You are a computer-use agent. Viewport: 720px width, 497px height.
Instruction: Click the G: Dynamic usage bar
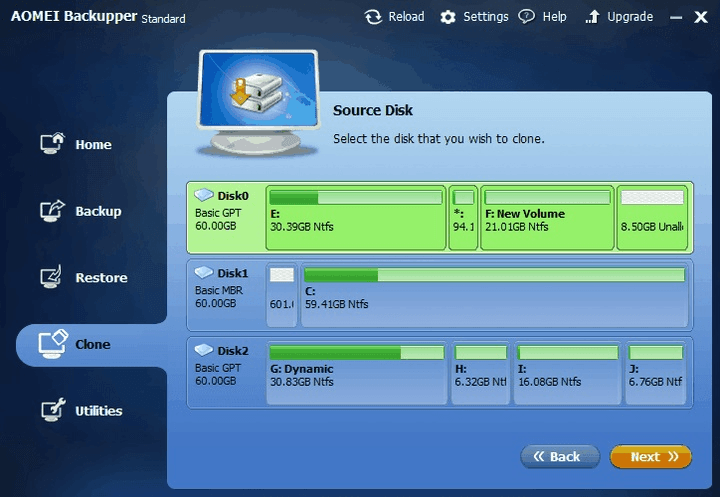coord(357,352)
